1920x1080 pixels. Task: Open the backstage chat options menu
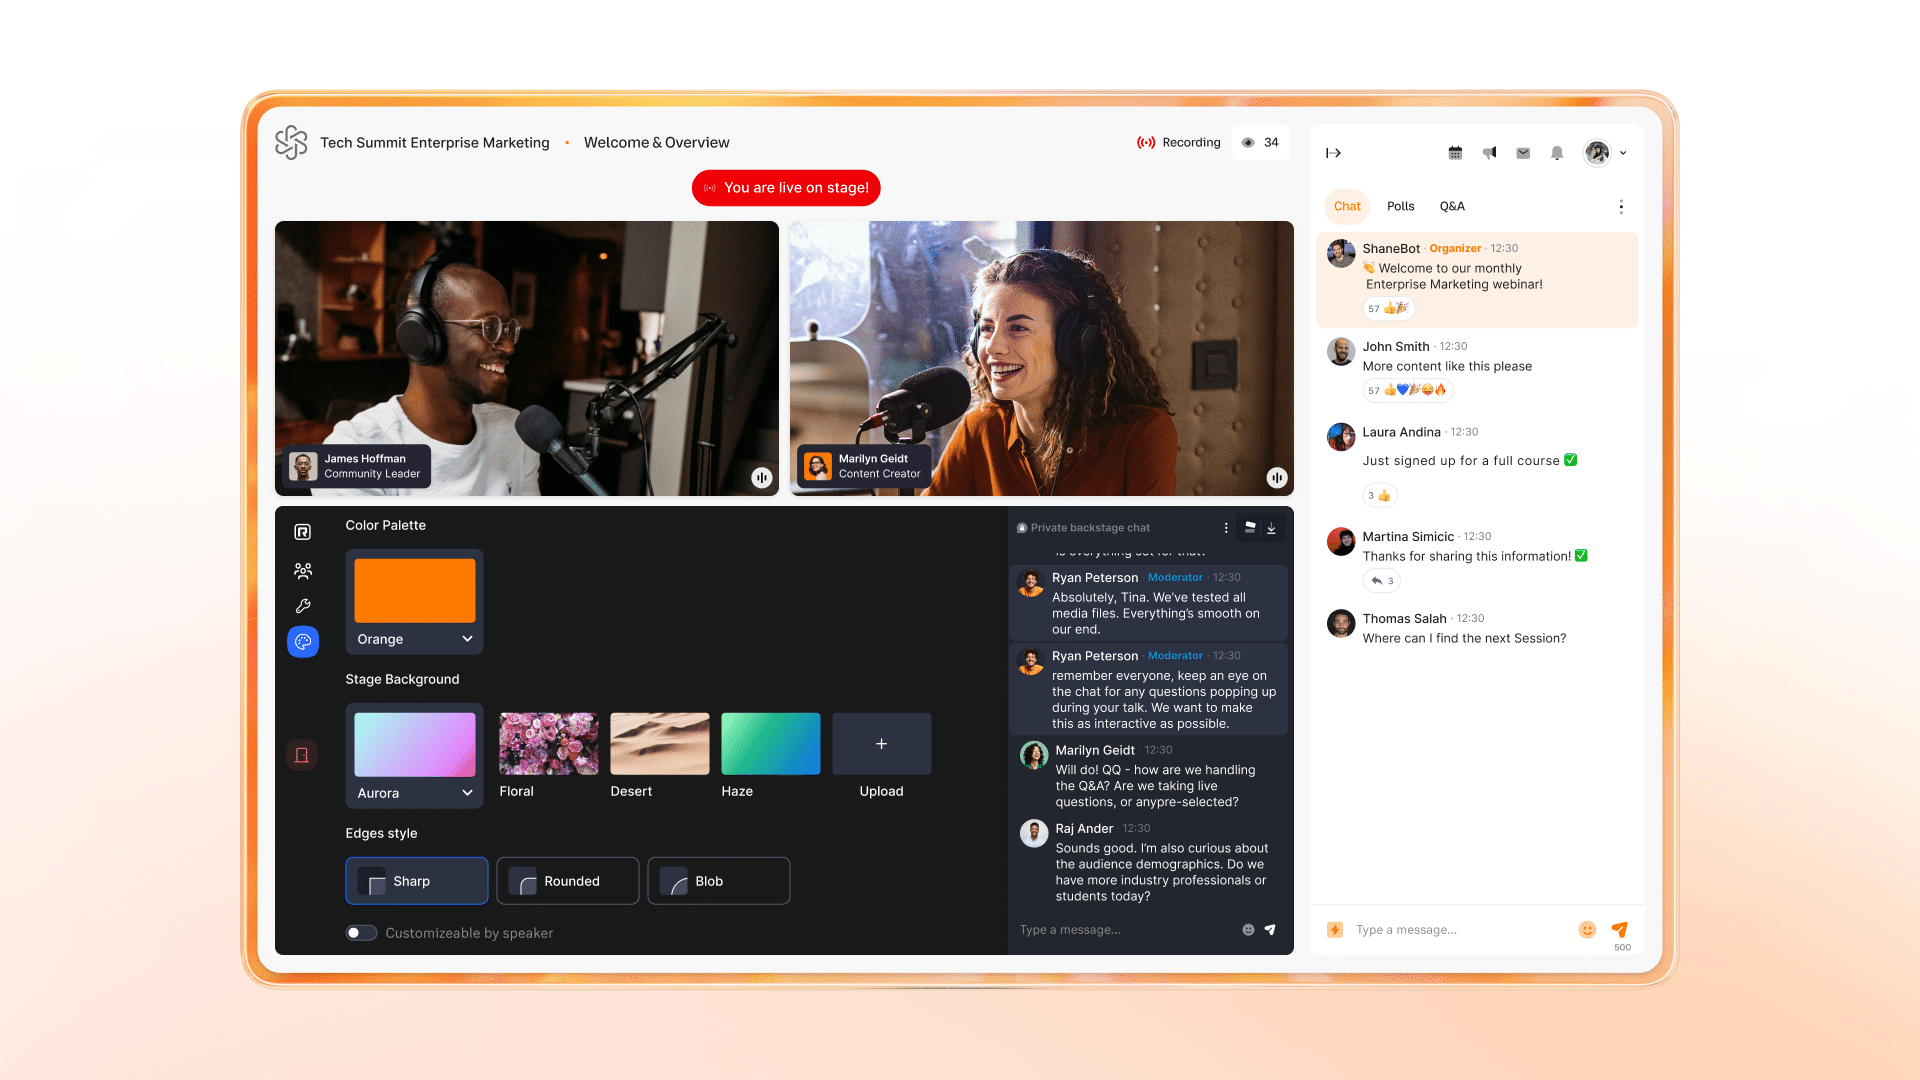click(1225, 527)
